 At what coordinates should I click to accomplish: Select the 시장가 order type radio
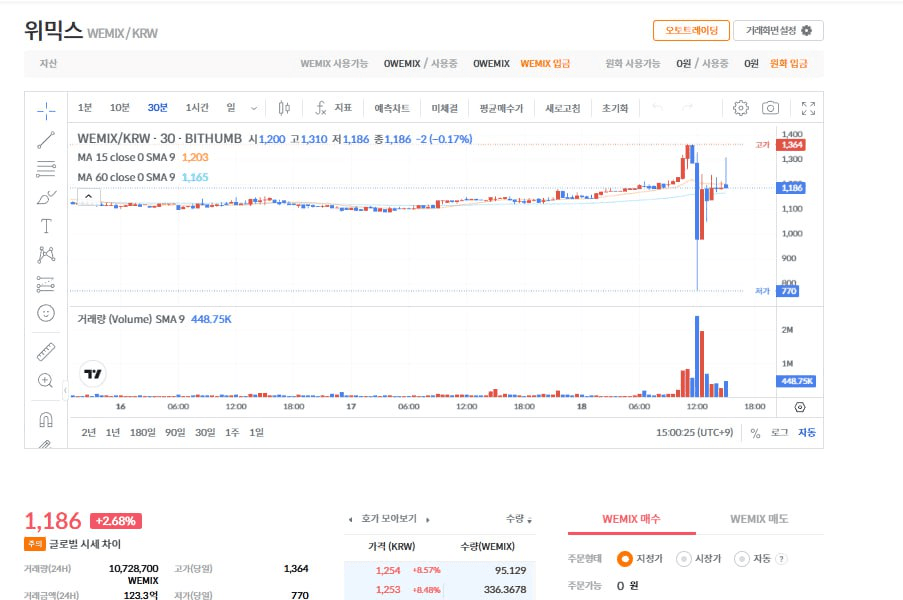coord(684,559)
